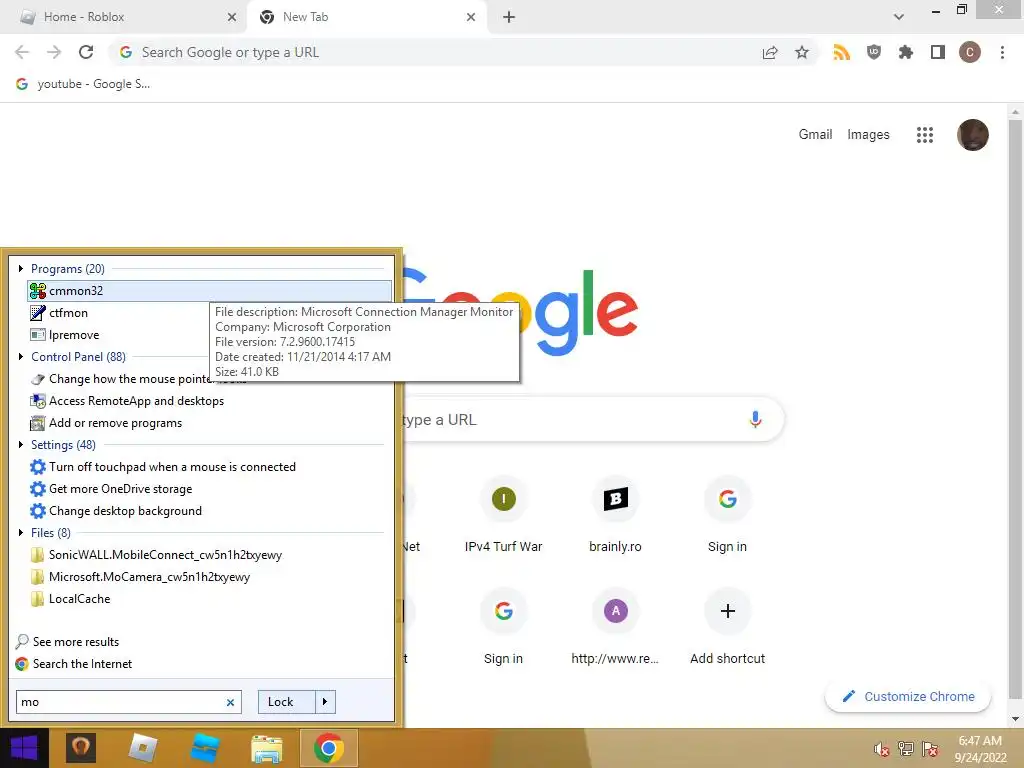Open LocalCache folder
1024x768 pixels.
pyautogui.click(x=71, y=599)
